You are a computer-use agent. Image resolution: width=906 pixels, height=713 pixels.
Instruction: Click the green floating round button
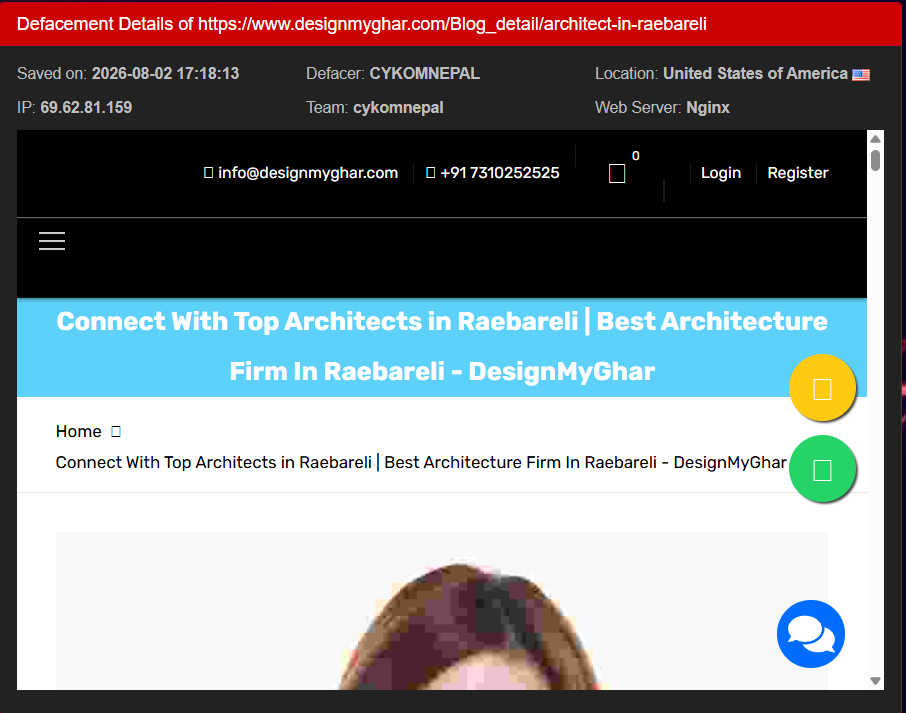pos(822,469)
